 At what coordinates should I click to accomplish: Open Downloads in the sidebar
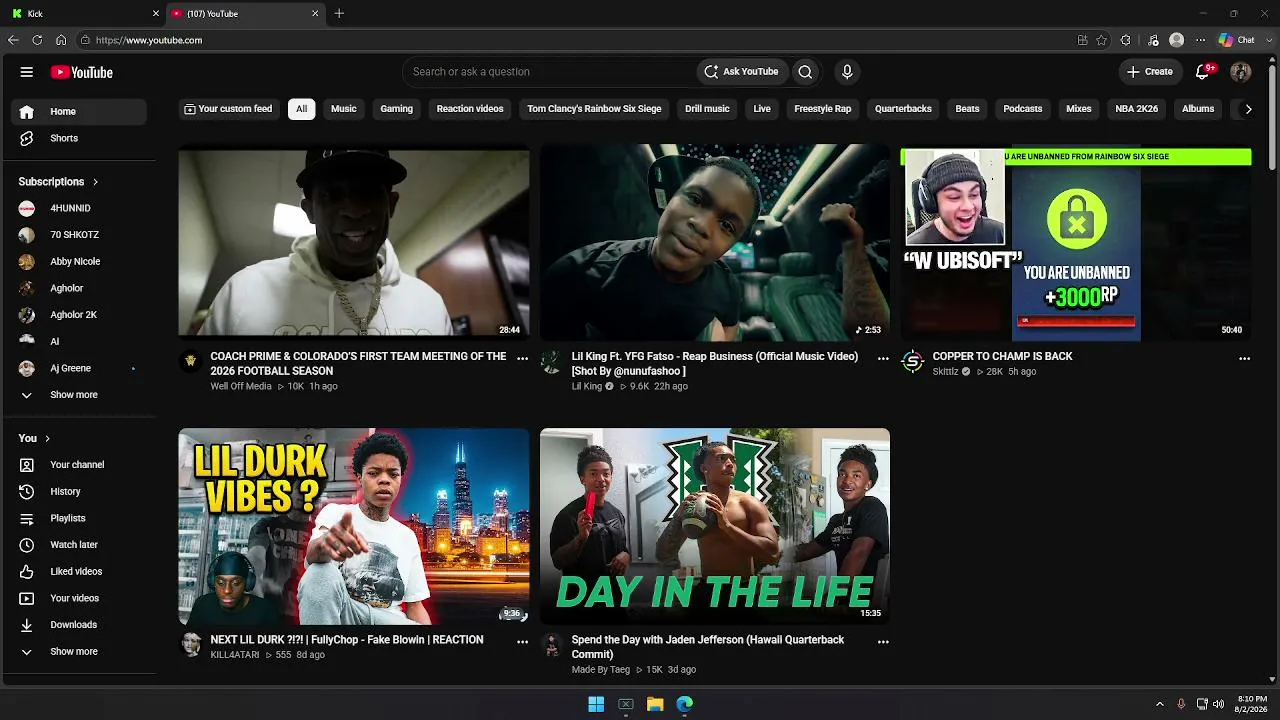(77, 625)
